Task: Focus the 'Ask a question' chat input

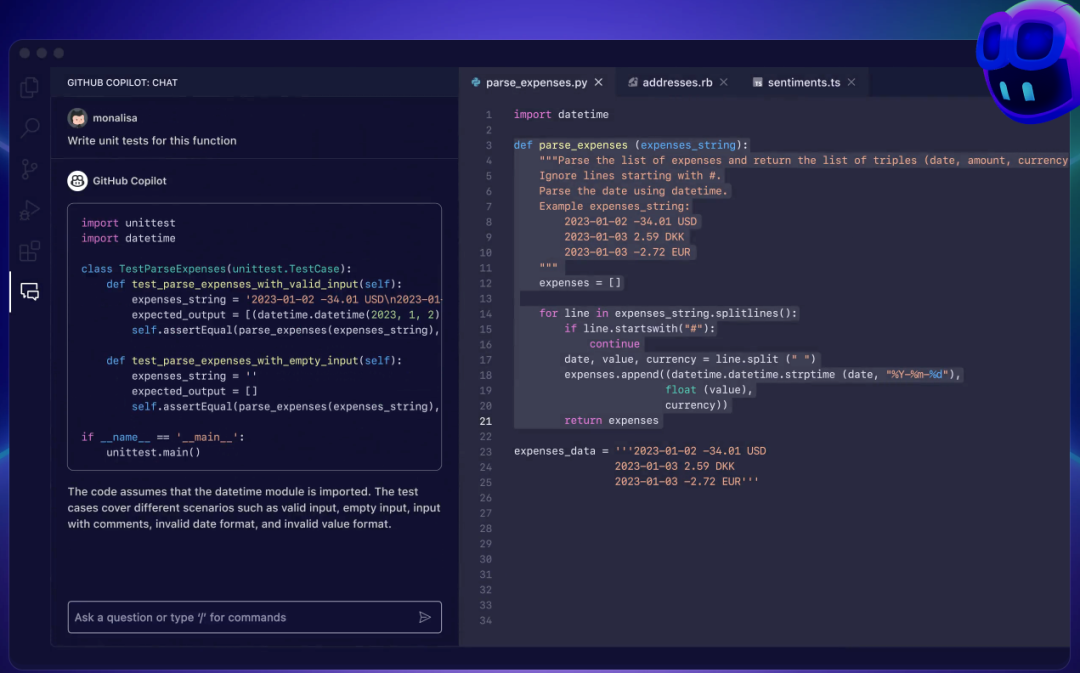Action: pyautogui.click(x=240, y=617)
